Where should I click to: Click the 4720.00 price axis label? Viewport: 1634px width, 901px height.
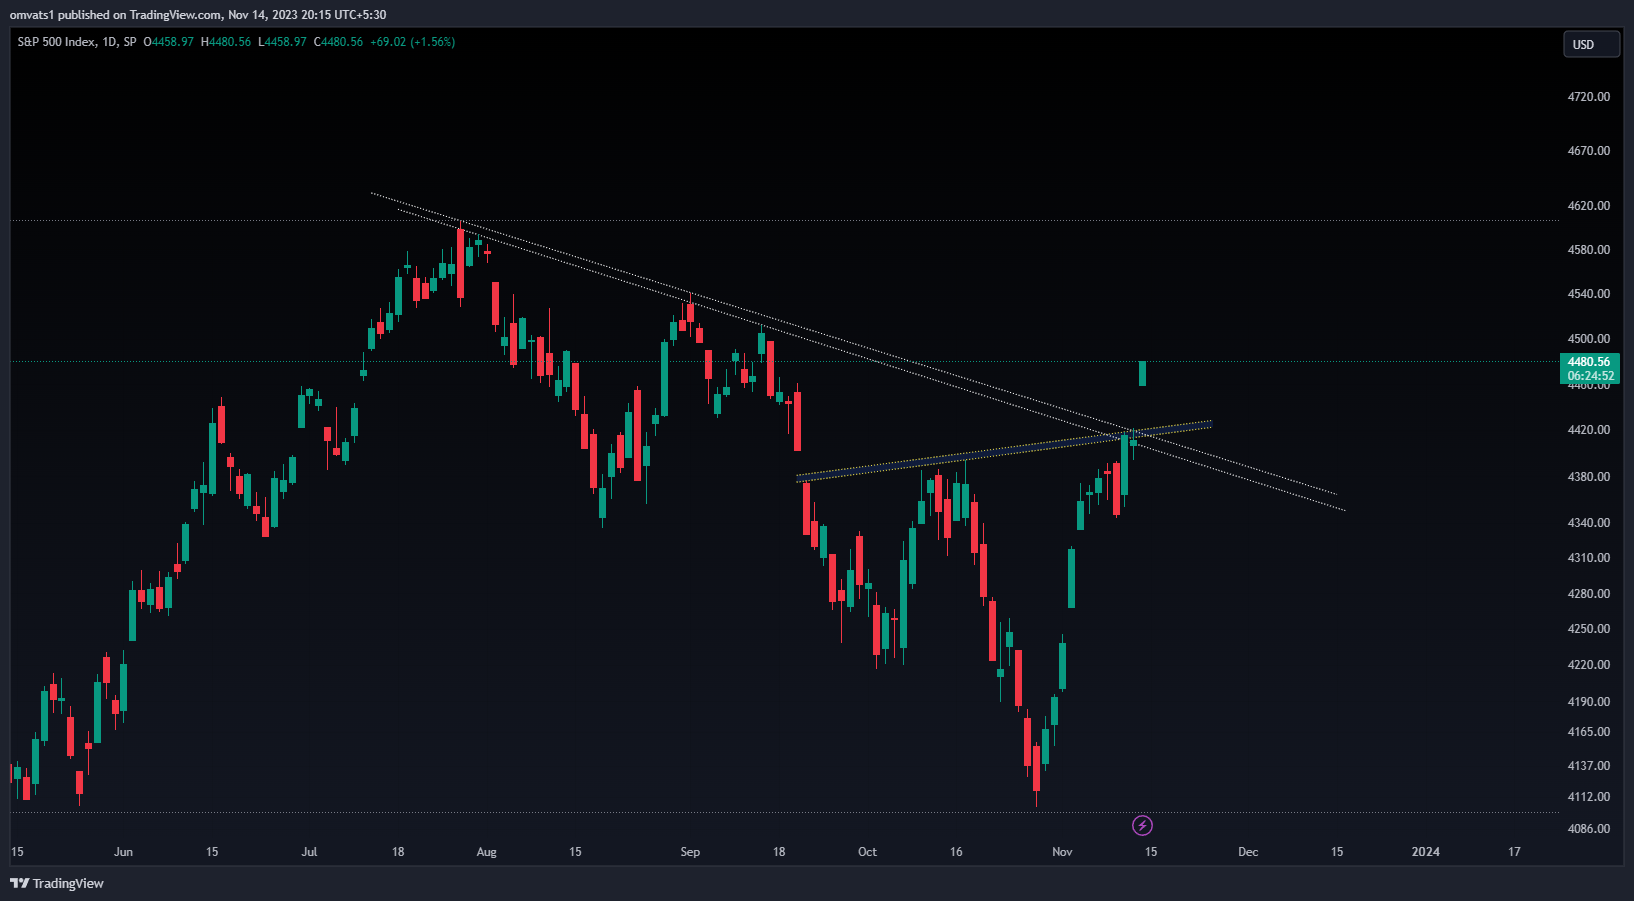(x=1589, y=97)
